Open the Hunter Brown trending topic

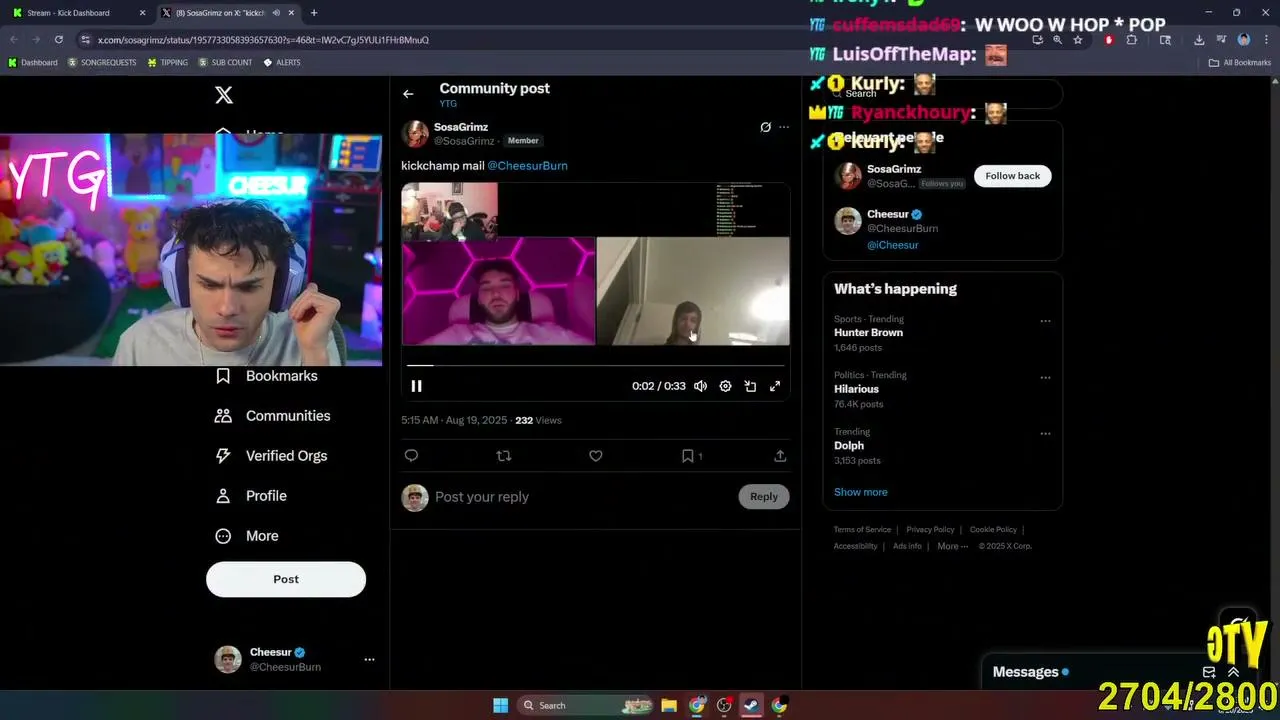tap(868, 333)
